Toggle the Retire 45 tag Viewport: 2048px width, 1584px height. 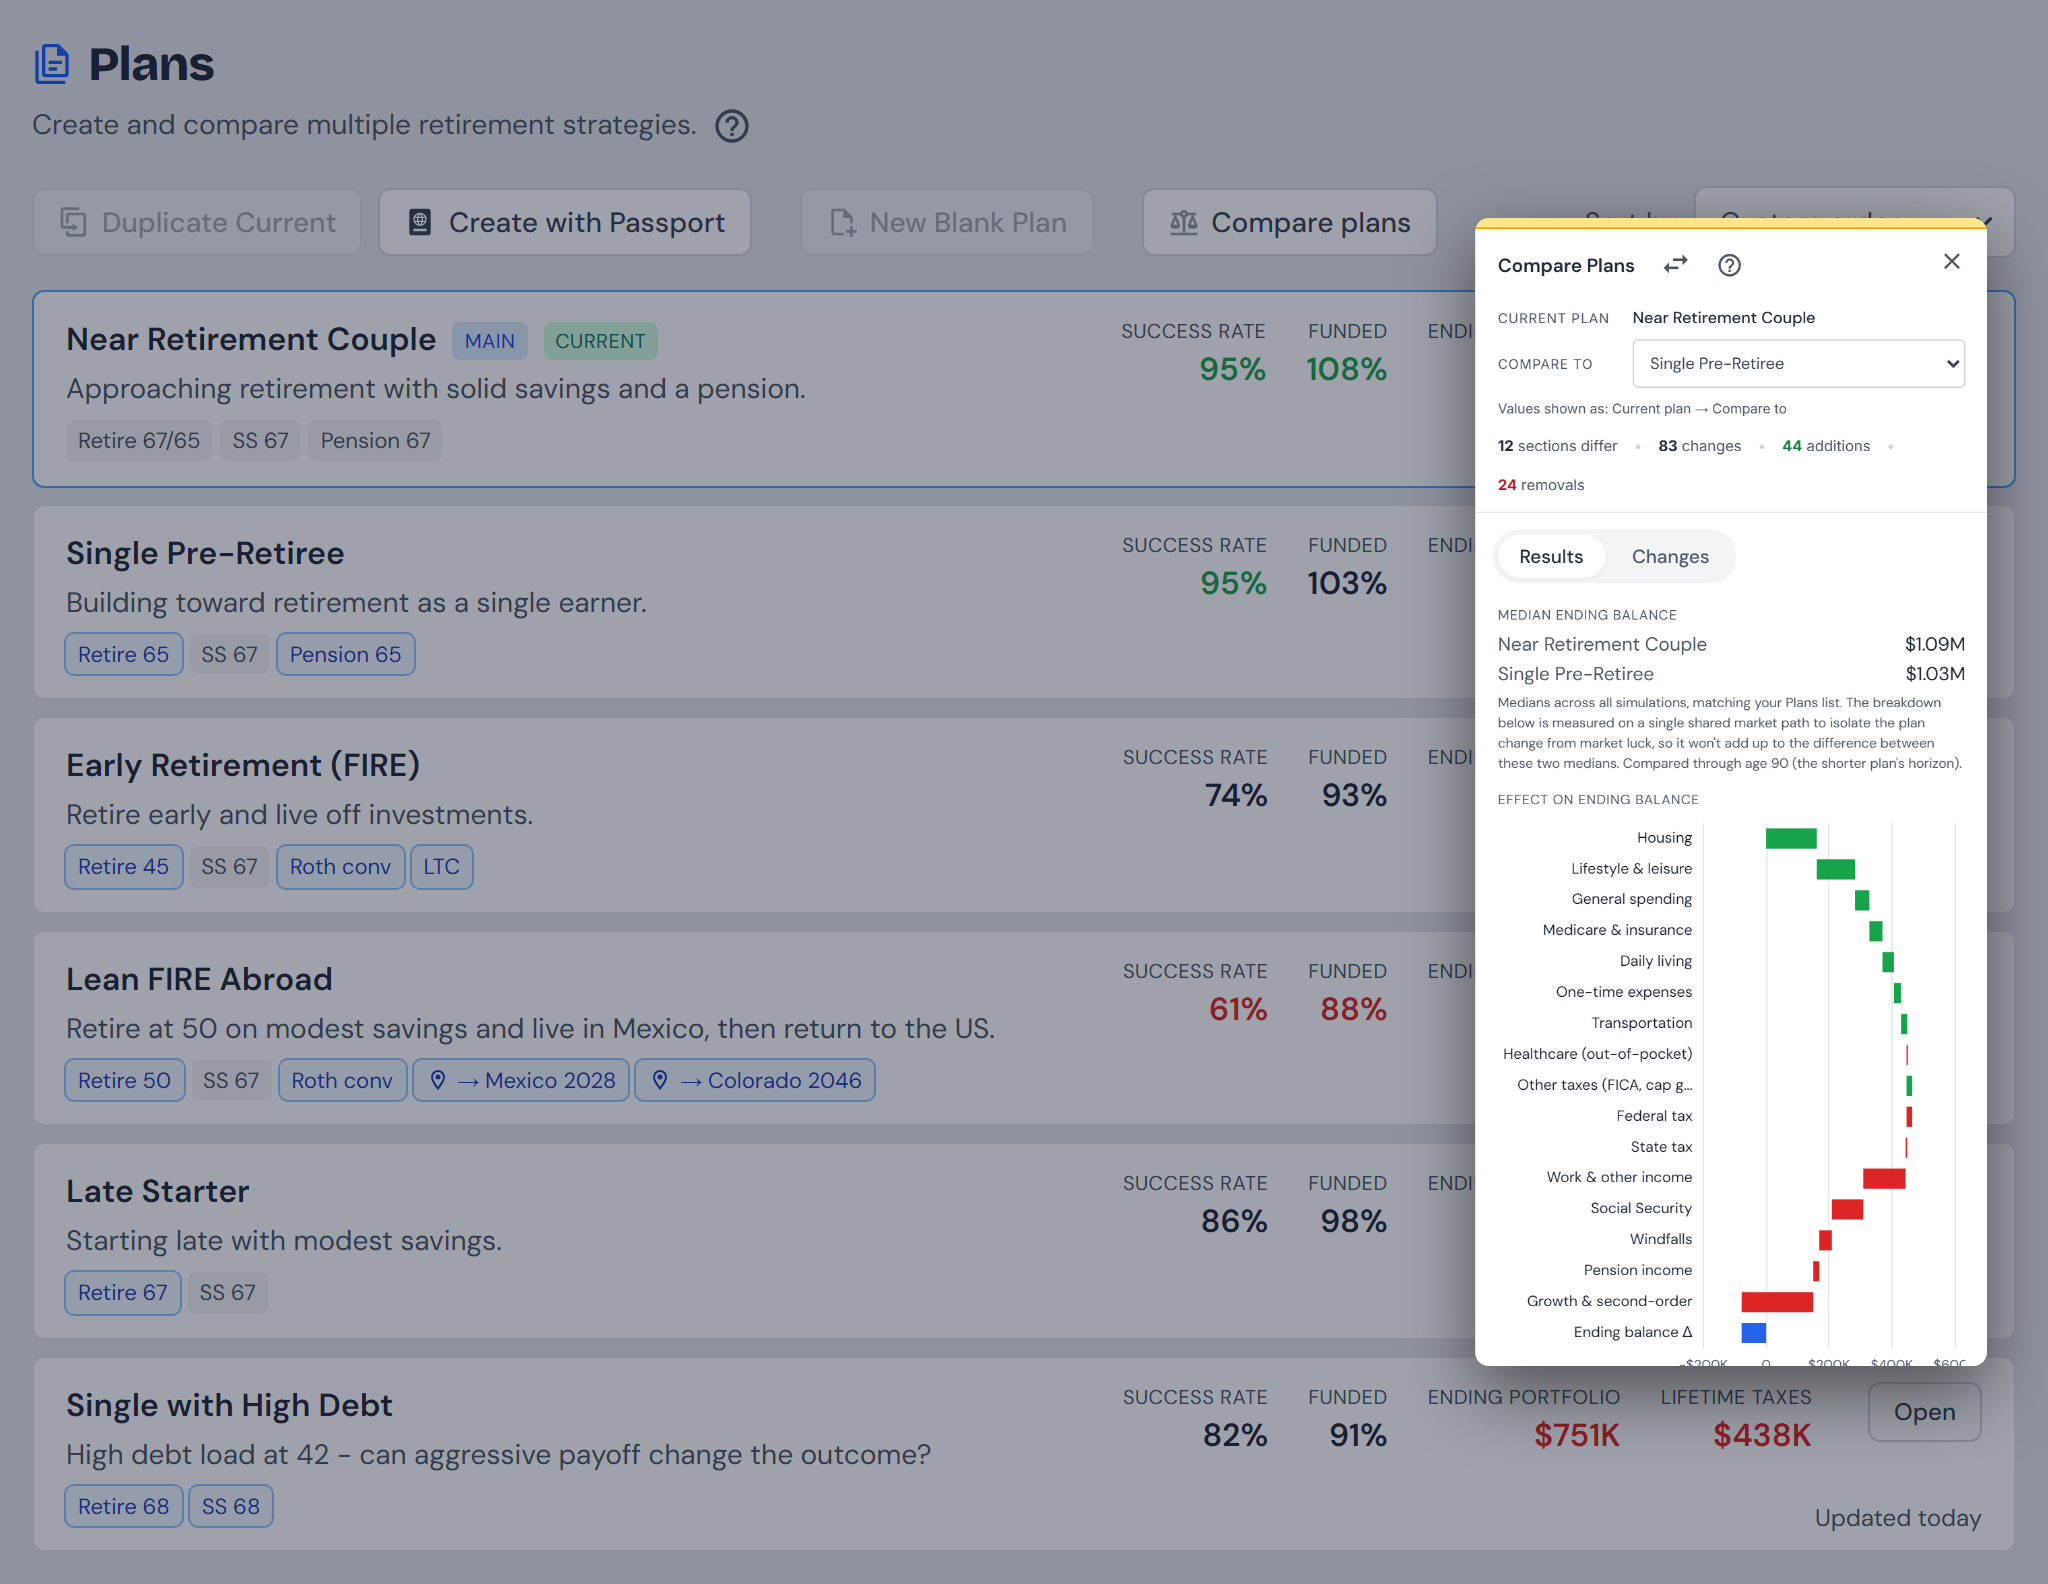point(124,866)
